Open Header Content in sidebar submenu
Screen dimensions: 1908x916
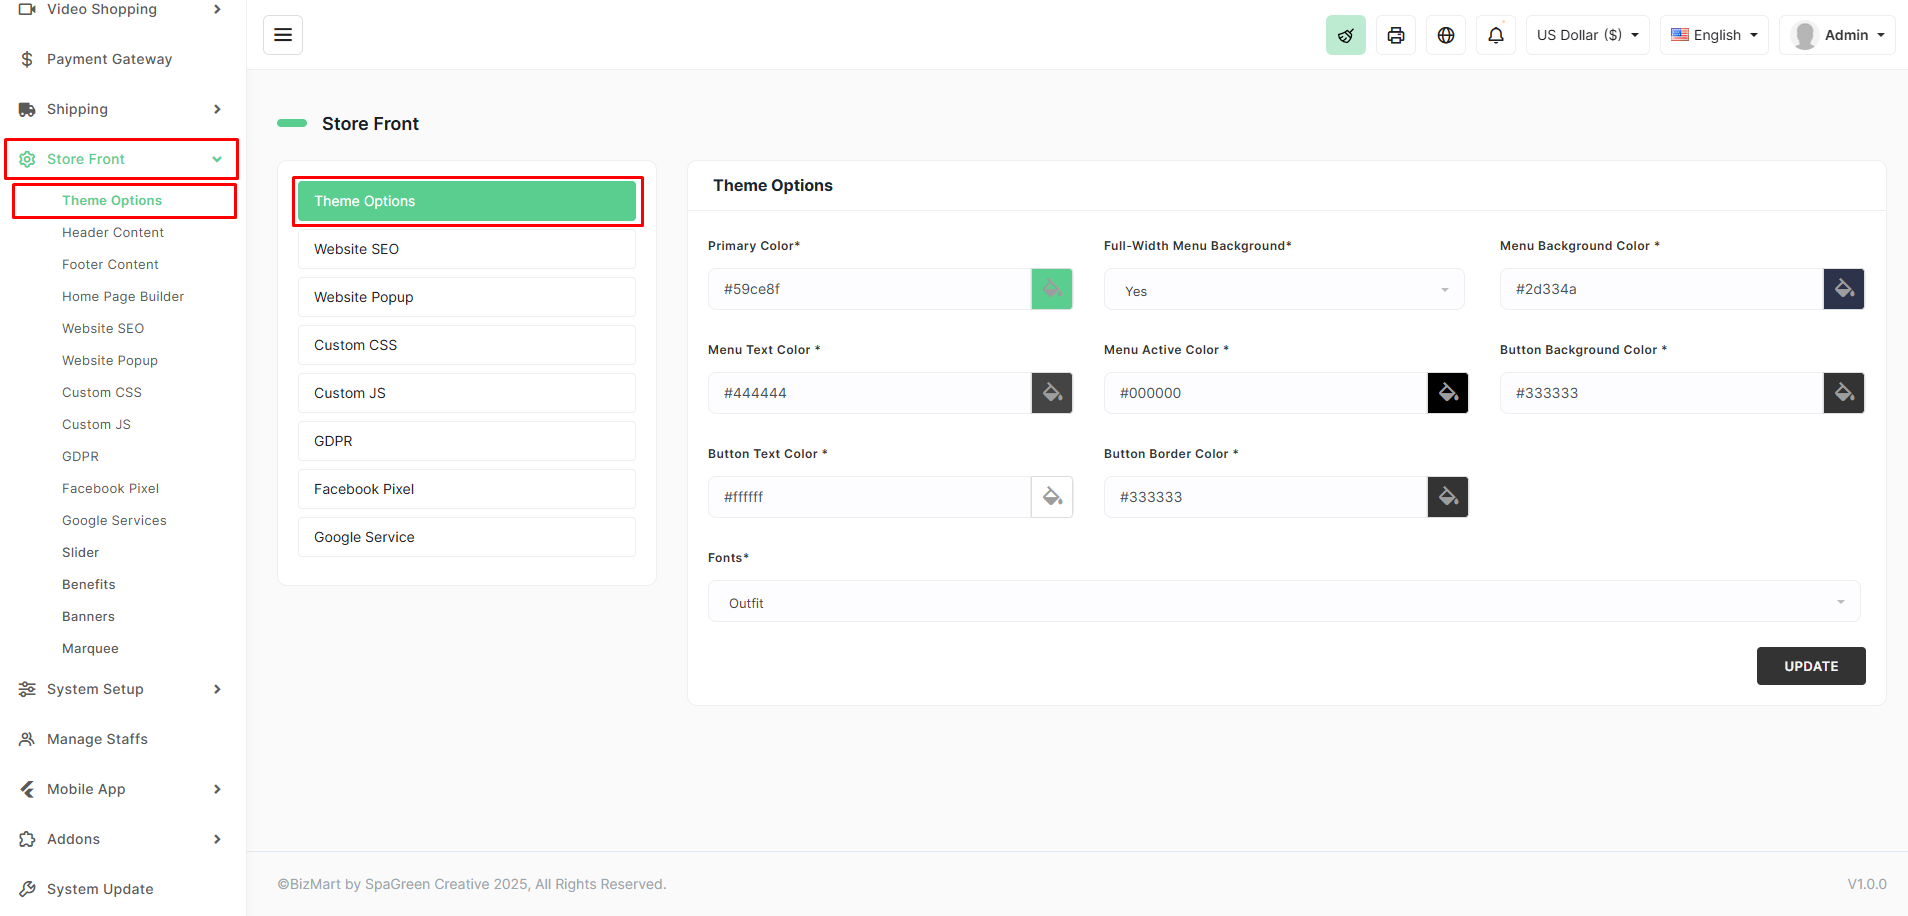click(113, 232)
